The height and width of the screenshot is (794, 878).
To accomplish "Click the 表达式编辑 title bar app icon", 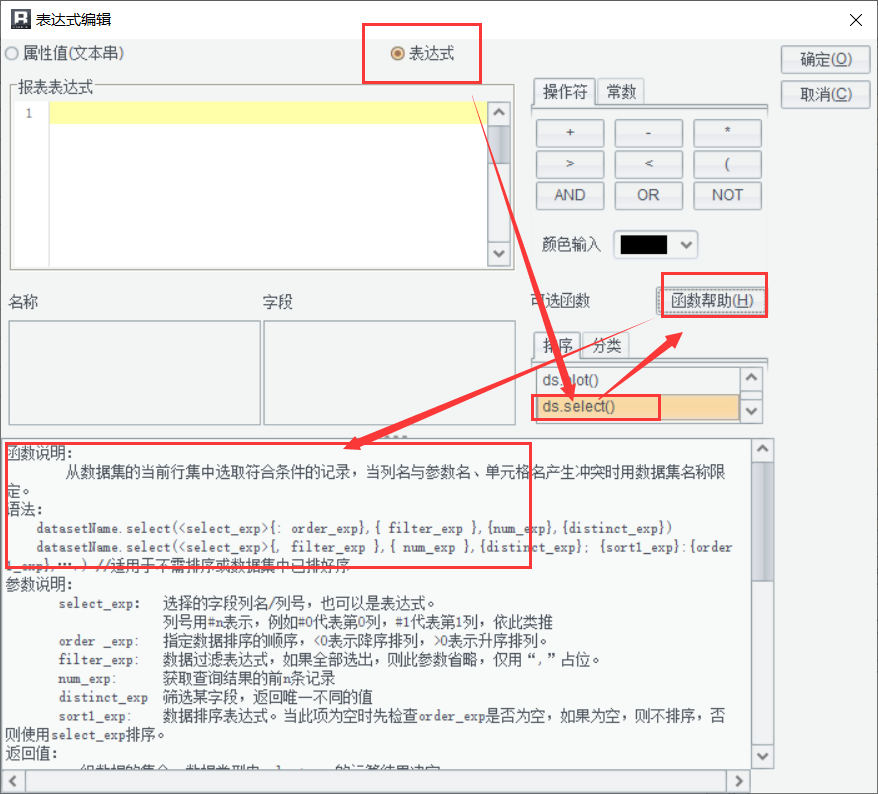I will (21, 19).
